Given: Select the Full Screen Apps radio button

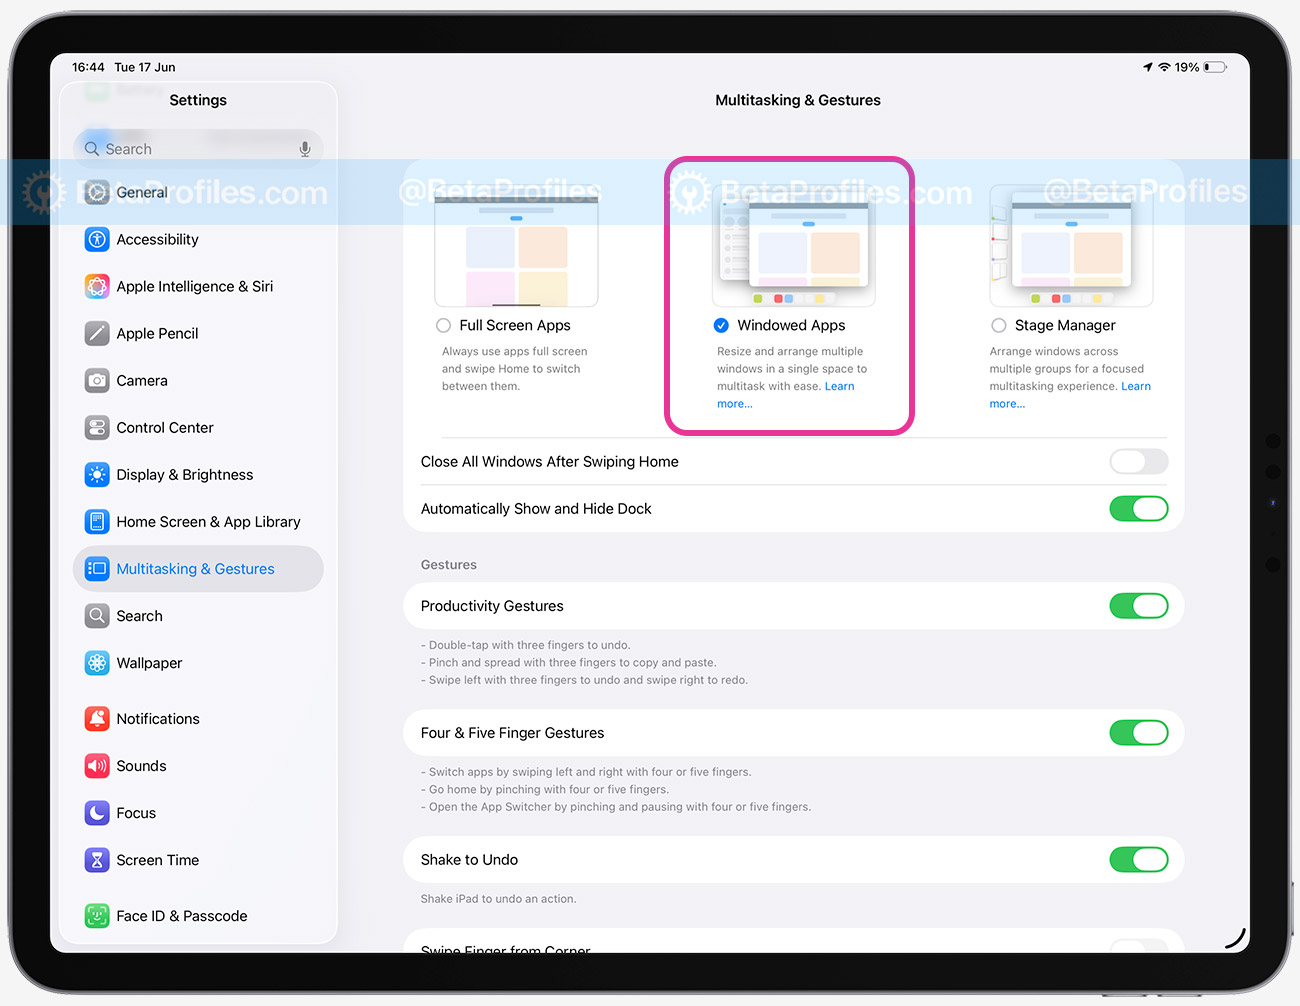Looking at the screenshot, I should [443, 325].
